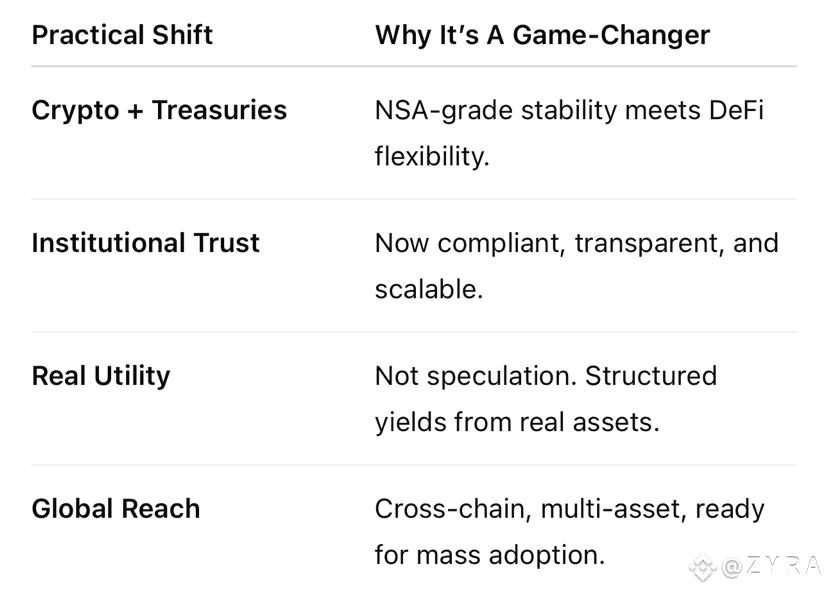Click NSA-grade stability meets DeFi text
Screen dimensions: 828x593
pyautogui.click(x=569, y=110)
